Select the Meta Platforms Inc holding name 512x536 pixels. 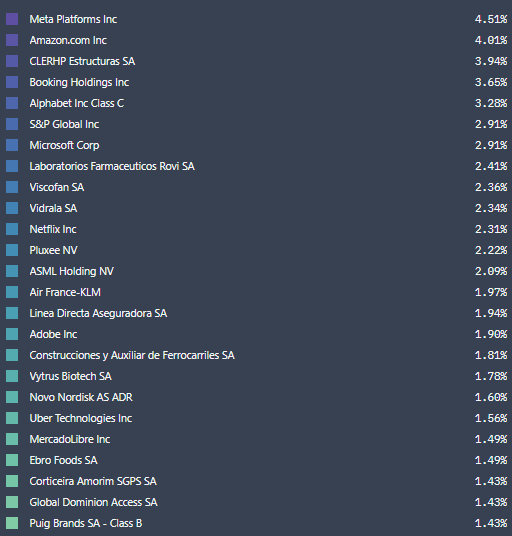(x=73, y=19)
